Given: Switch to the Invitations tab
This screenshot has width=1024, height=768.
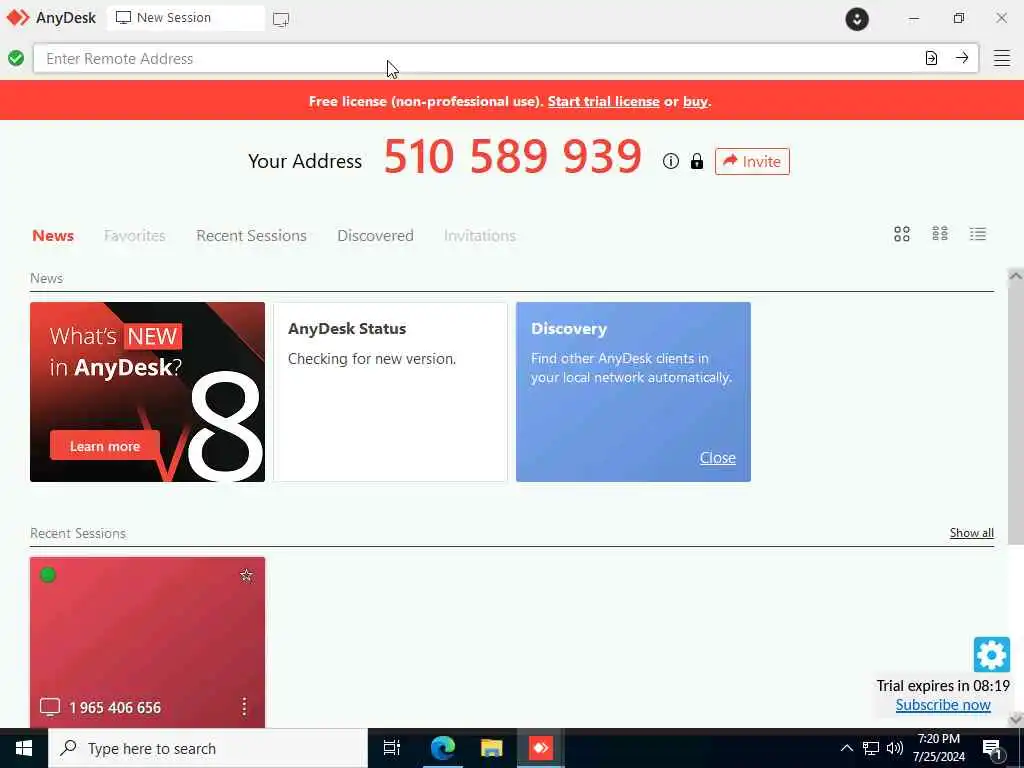Looking at the screenshot, I should coord(480,236).
